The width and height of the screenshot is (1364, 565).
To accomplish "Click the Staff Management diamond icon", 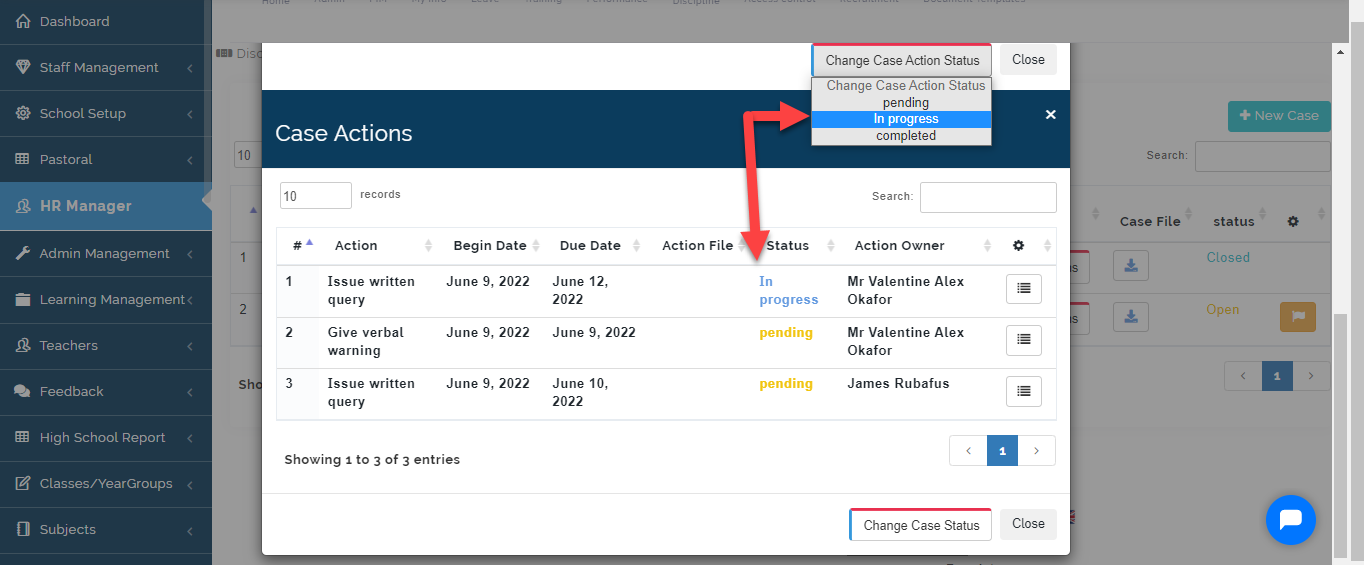I will point(23,67).
